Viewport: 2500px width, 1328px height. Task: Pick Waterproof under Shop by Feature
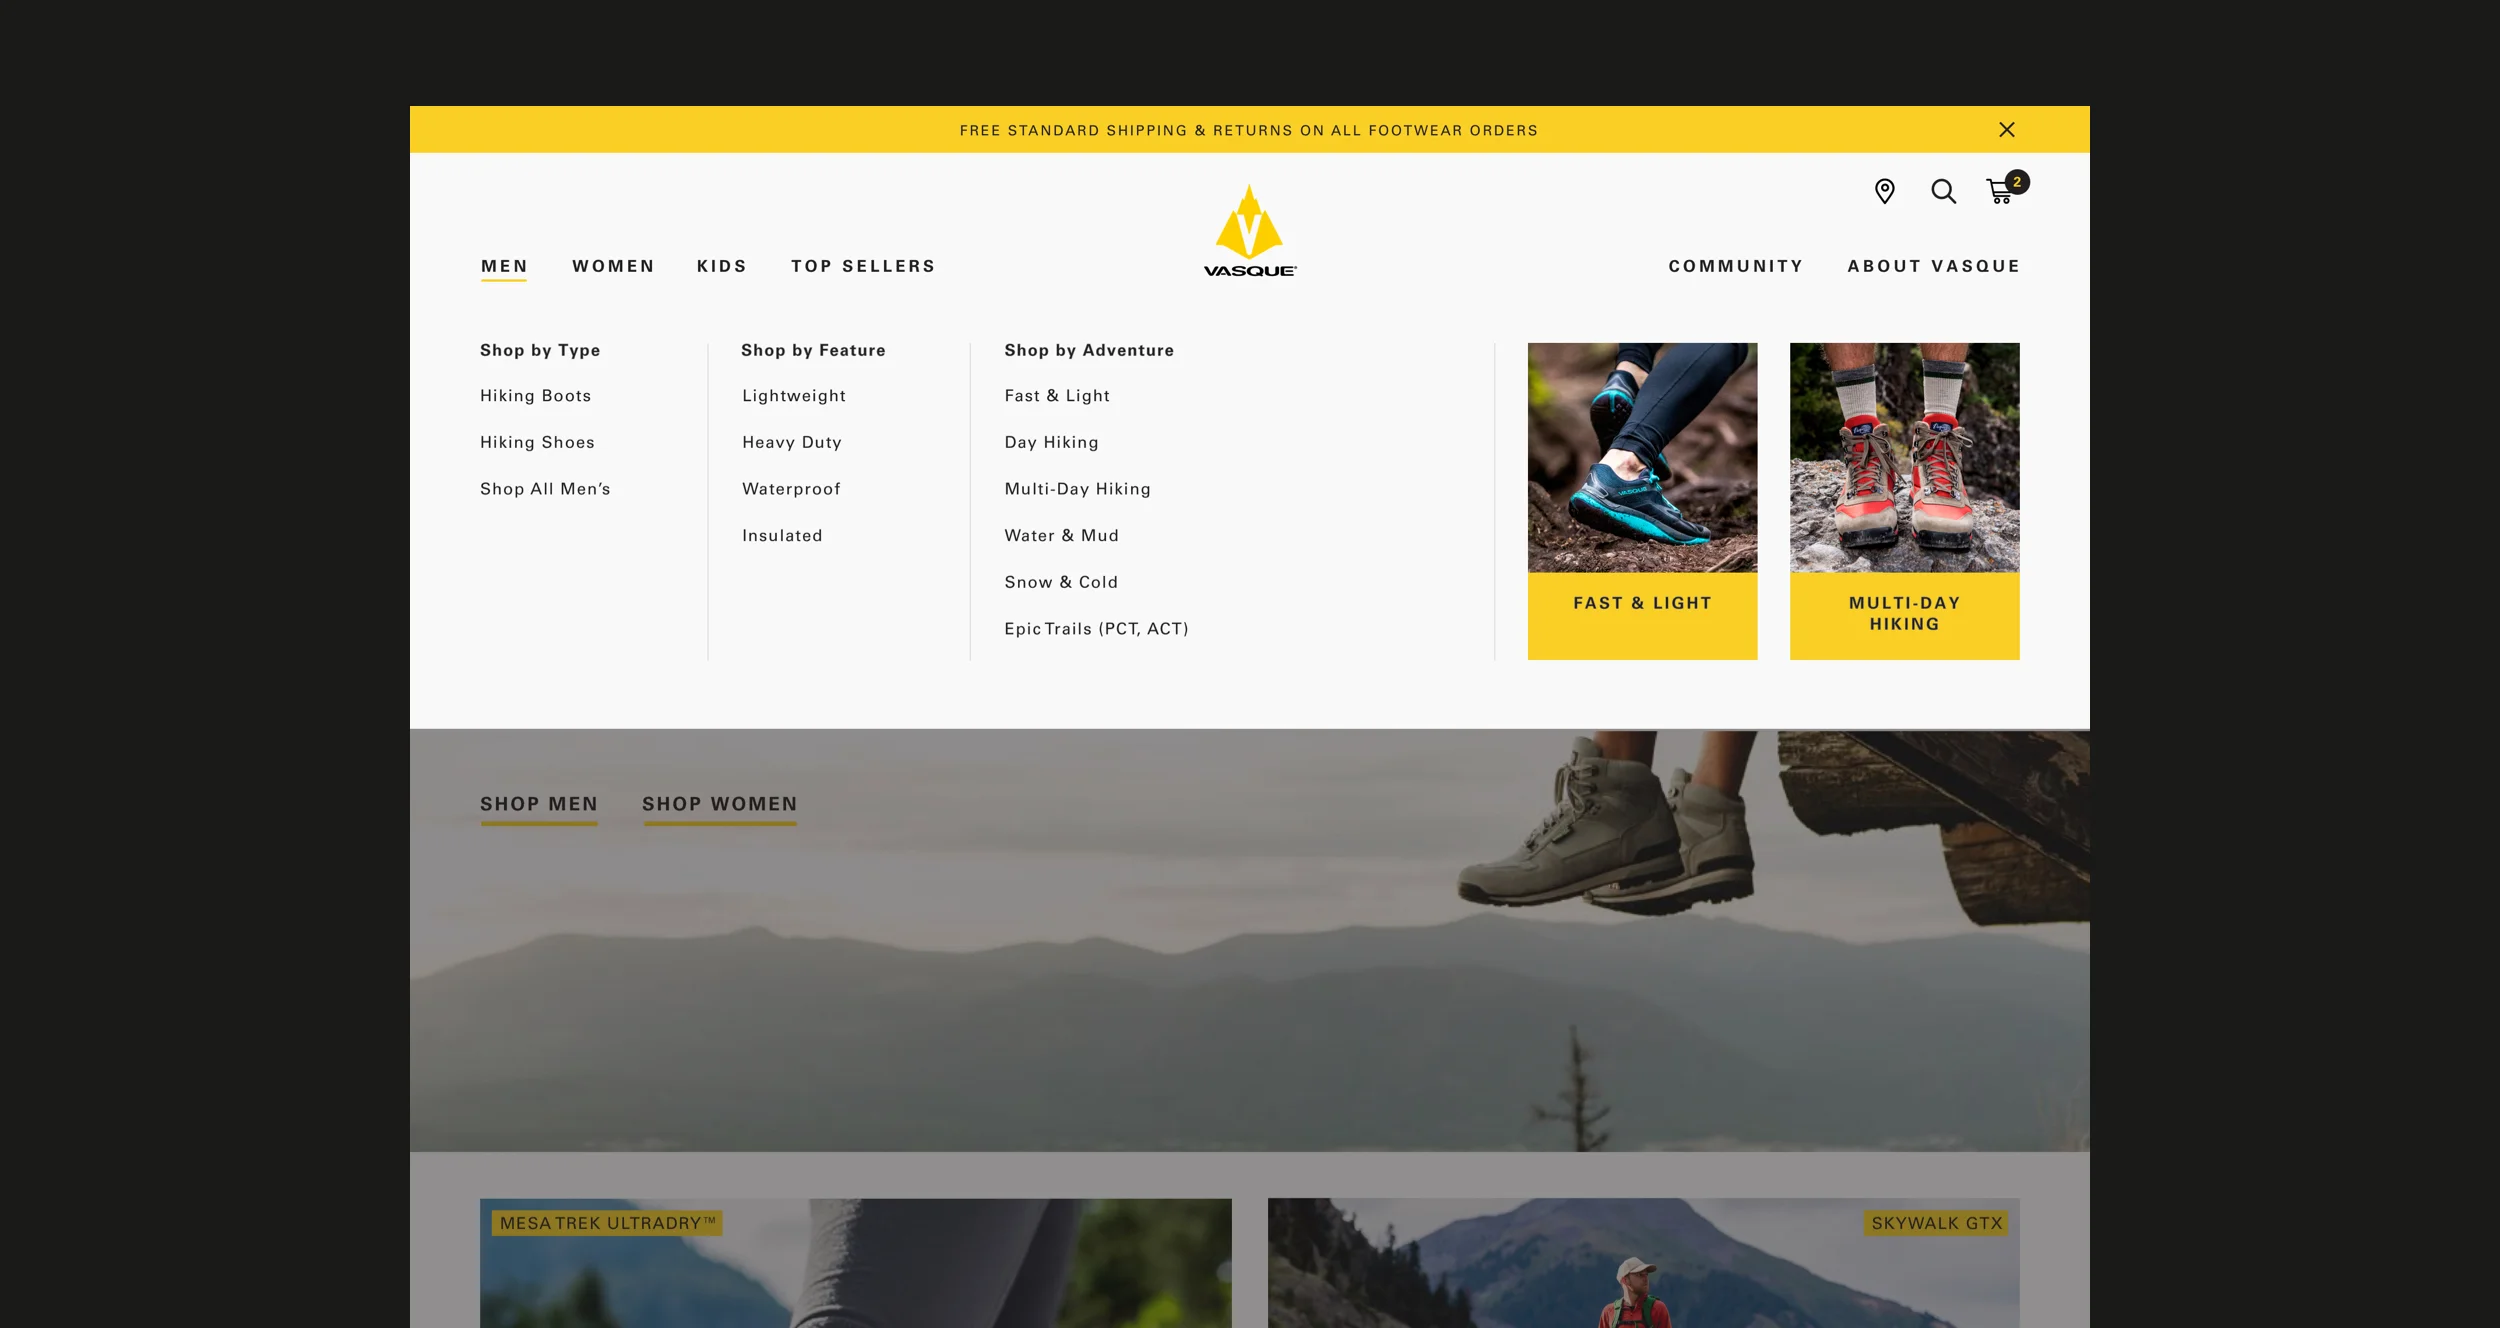click(791, 489)
